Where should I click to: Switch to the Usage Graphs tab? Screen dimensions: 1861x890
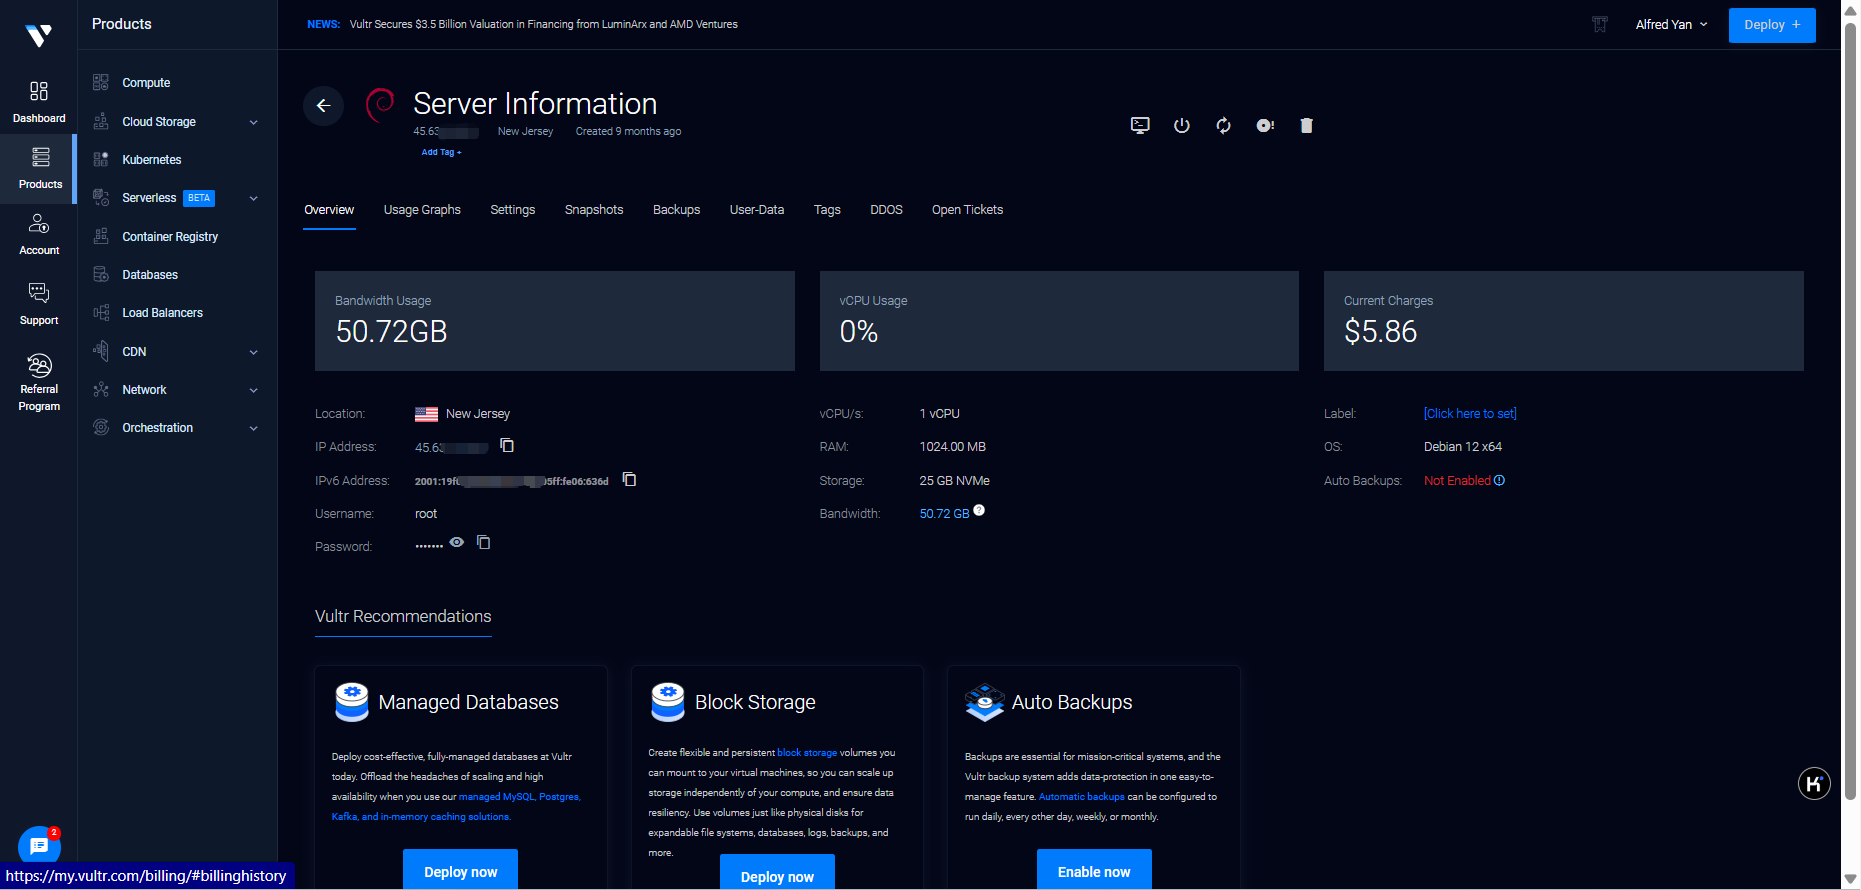[422, 210]
